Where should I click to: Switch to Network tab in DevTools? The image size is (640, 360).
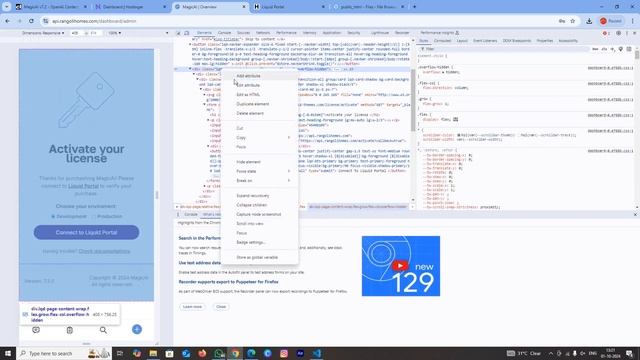click(x=263, y=33)
